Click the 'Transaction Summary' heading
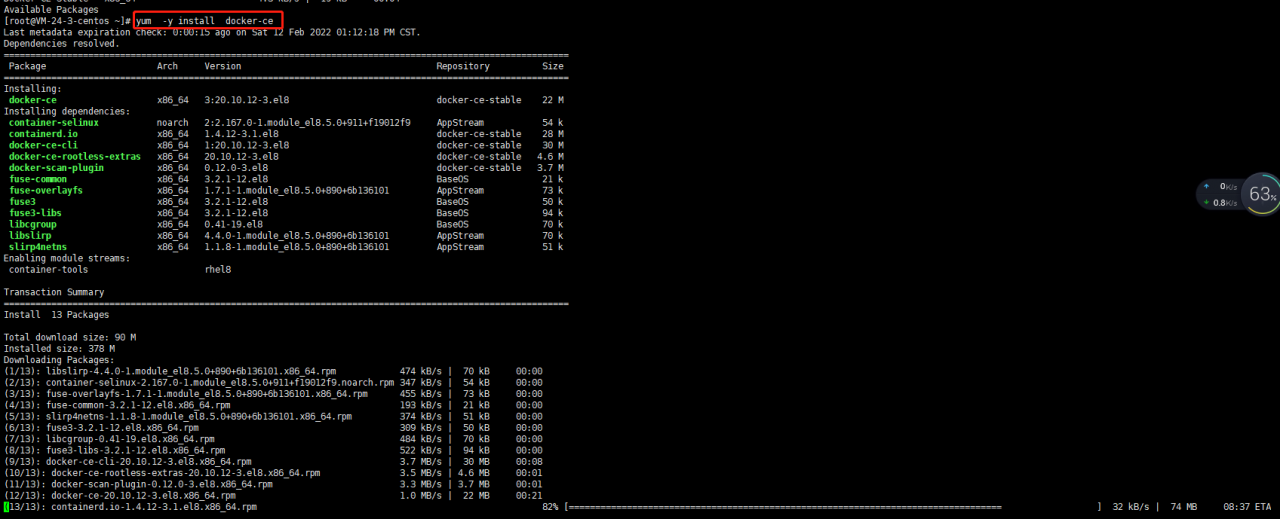The width and height of the screenshot is (1280, 519). point(53,292)
